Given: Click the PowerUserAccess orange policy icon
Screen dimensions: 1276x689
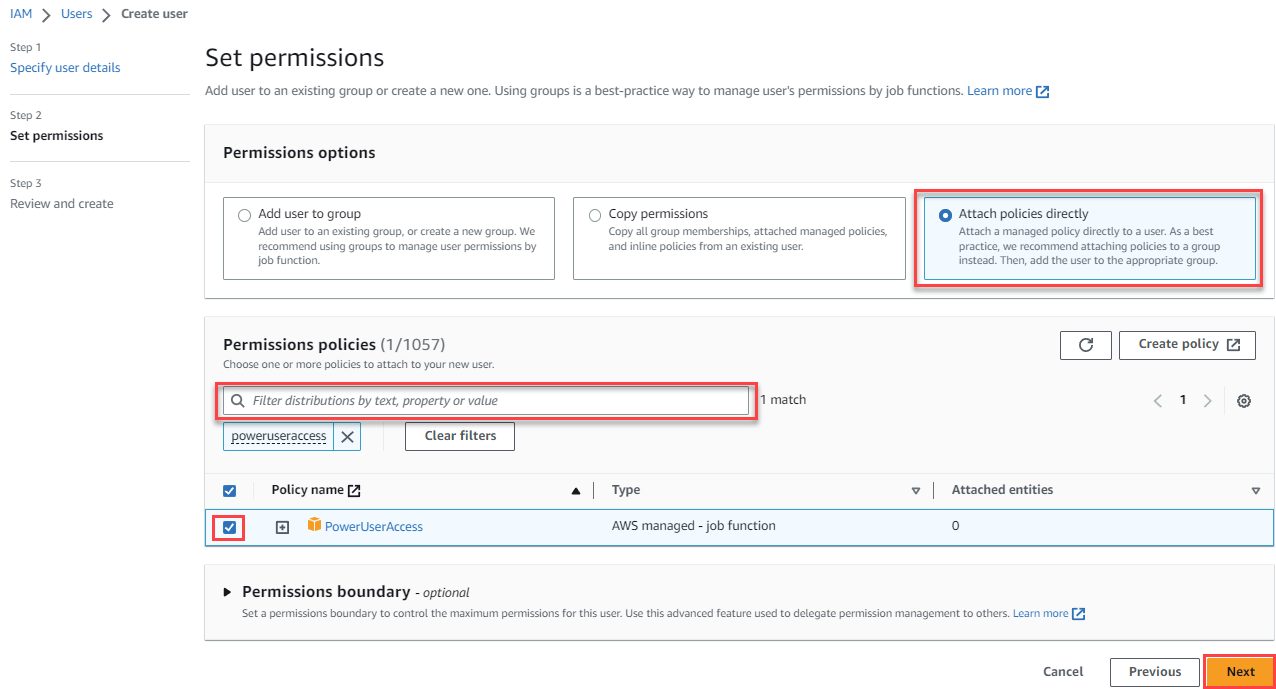Looking at the screenshot, I should (314, 524).
